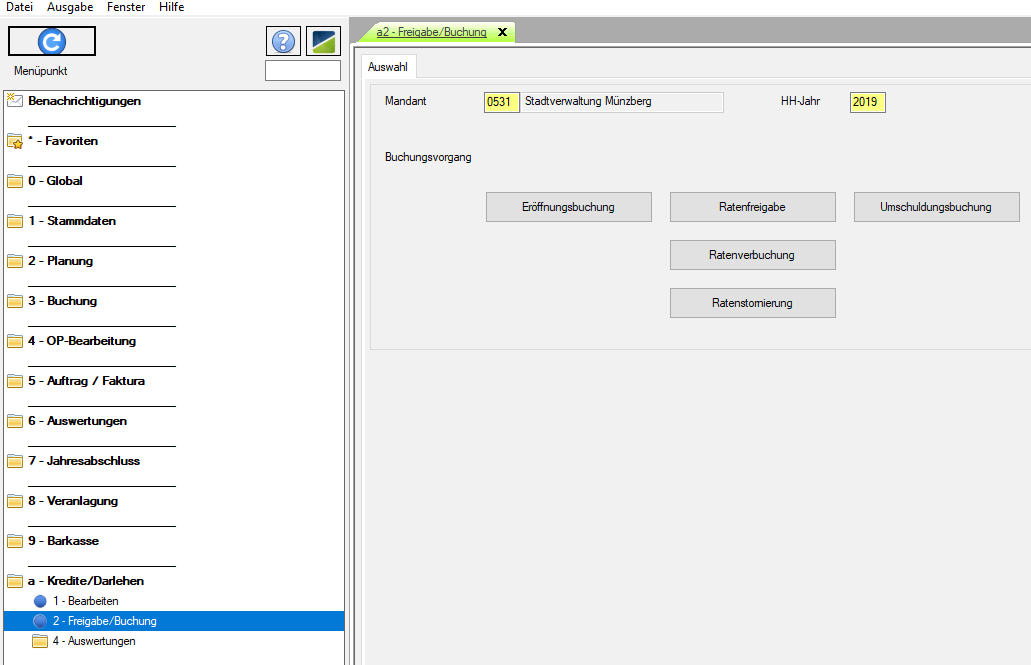
Task: Select the Auswahl tab
Action: [x=388, y=67]
